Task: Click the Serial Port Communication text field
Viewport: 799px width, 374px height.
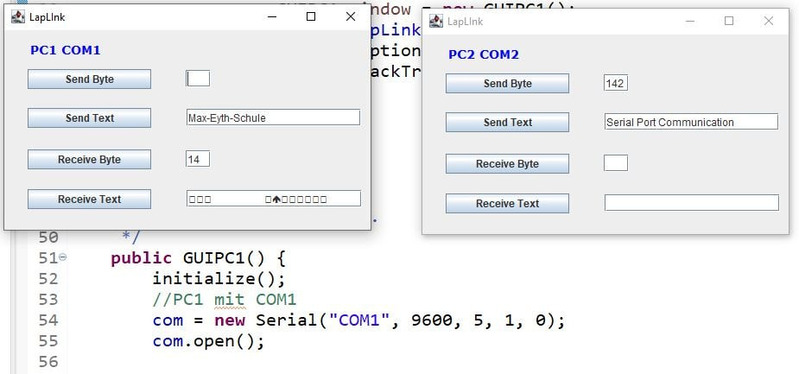Action: 691,122
